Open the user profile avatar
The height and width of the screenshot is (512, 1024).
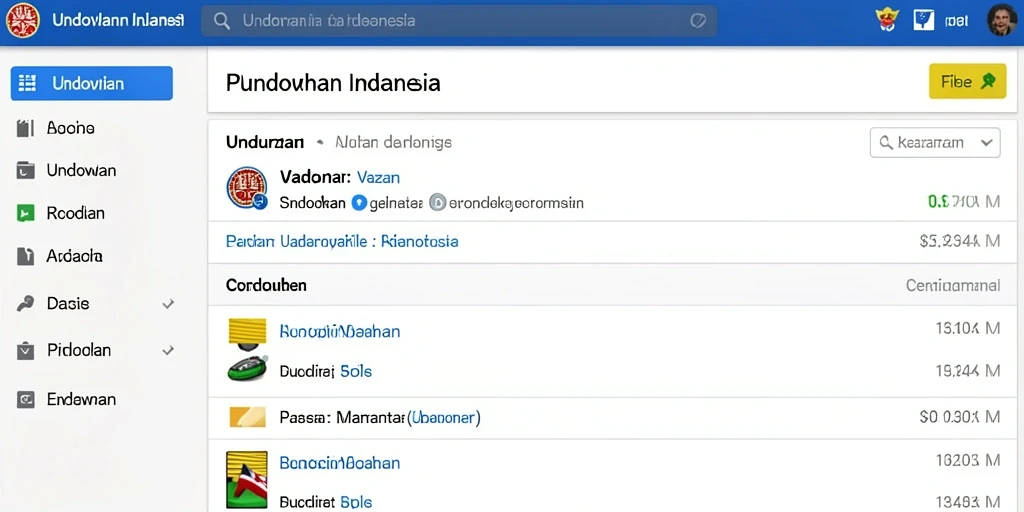point(1000,20)
